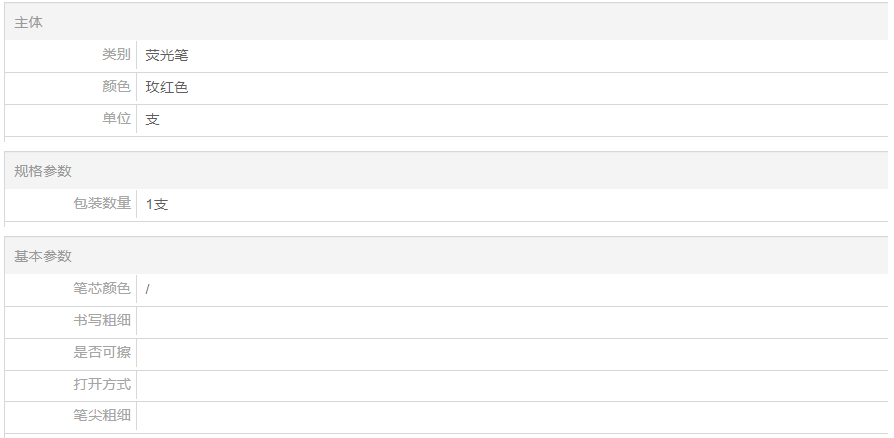Click the 玫红色 color value
Viewport: 894px width, 438px height.
pos(166,88)
